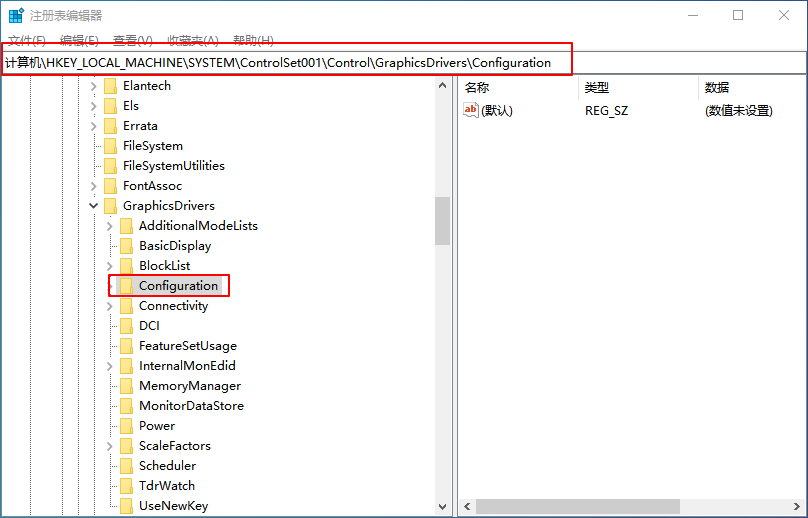Click the registry path address bar
The width and height of the screenshot is (808, 518).
288,62
